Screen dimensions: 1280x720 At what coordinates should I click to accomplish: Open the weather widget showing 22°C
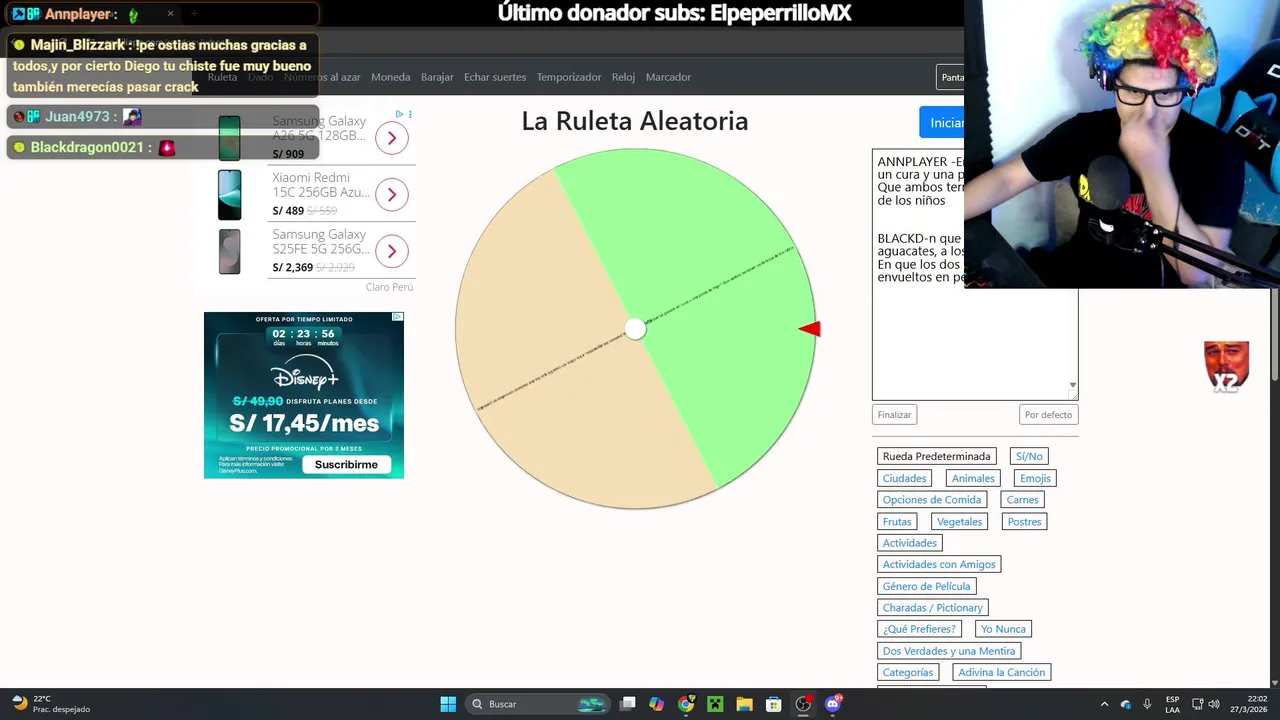click(50, 704)
